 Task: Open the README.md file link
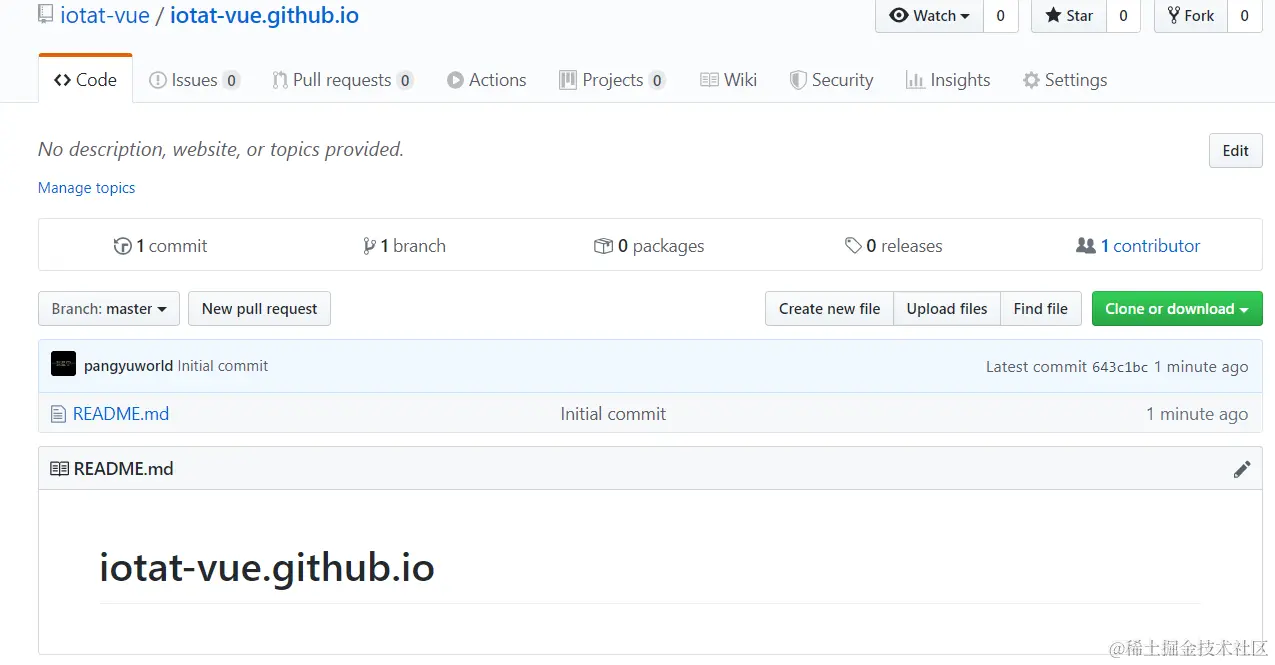pos(121,414)
